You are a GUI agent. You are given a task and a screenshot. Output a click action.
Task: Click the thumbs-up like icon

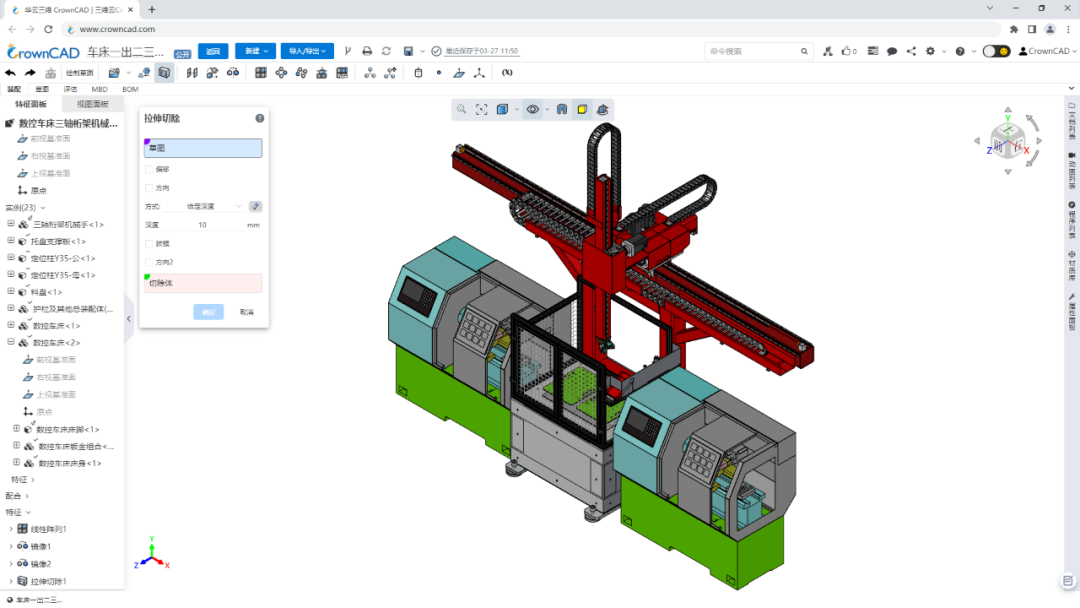[x=847, y=51]
